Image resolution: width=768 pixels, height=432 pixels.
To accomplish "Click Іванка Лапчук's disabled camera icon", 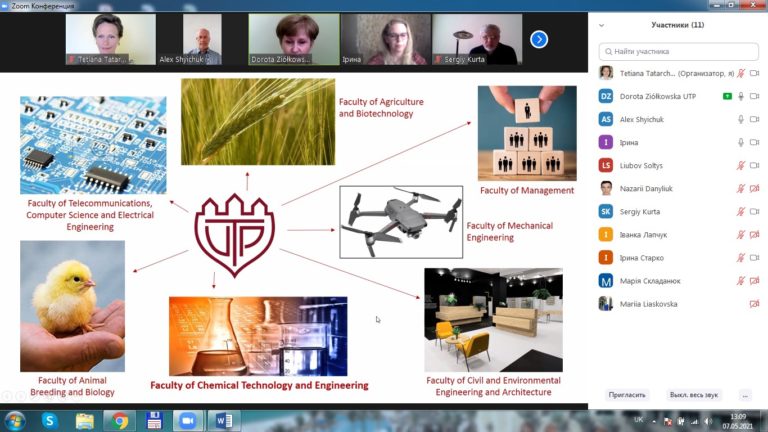I will coord(754,235).
